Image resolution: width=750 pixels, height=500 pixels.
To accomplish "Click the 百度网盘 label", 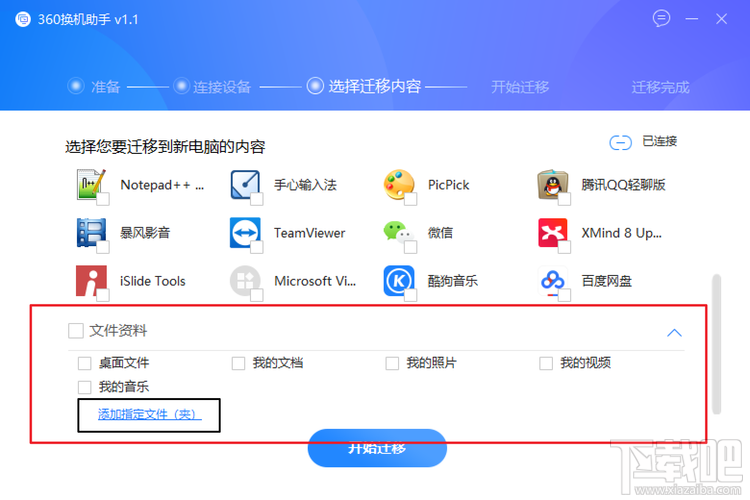I will click(607, 281).
